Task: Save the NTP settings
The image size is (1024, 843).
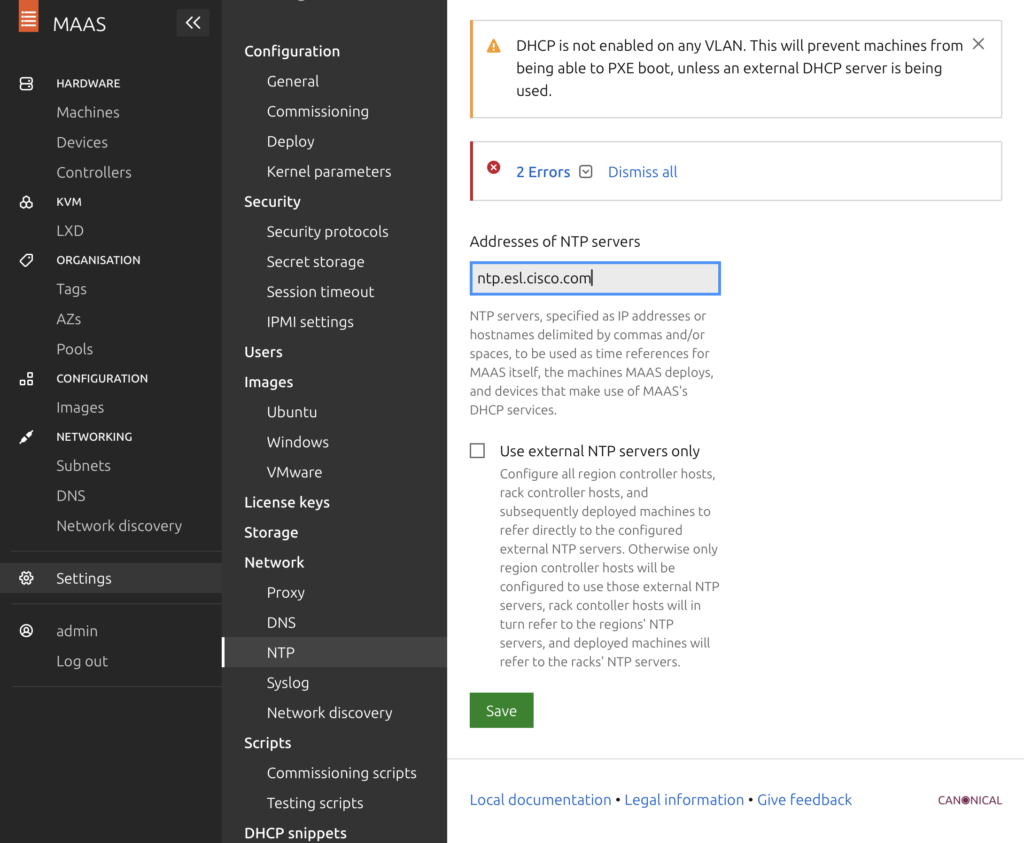Action: point(502,710)
